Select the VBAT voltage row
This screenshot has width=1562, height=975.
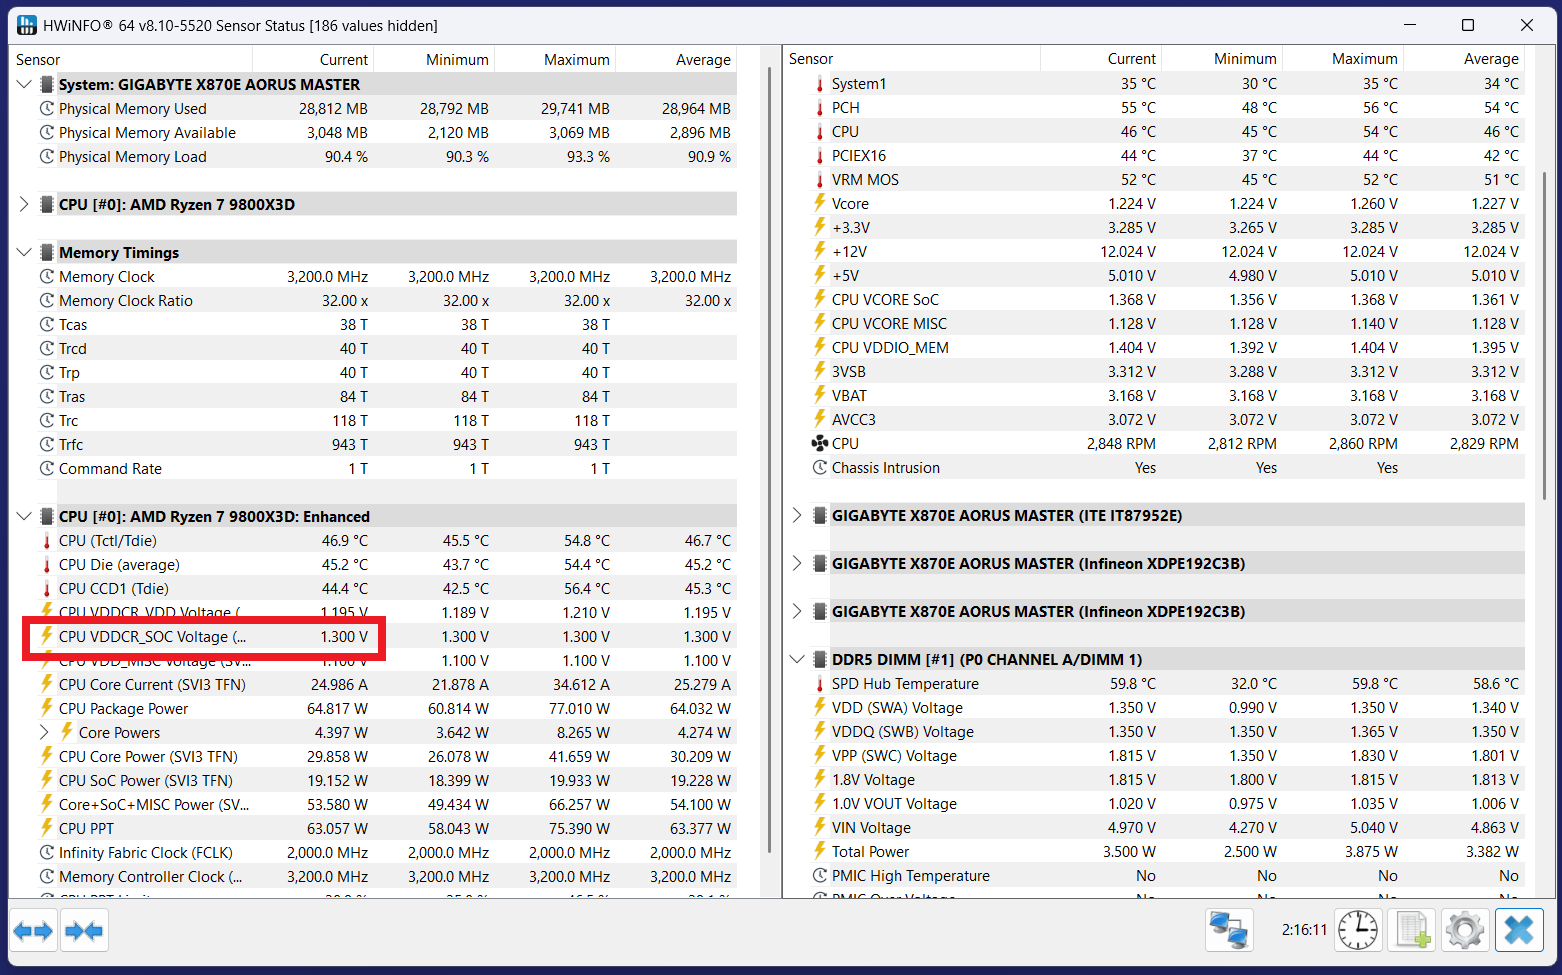coord(1168,396)
